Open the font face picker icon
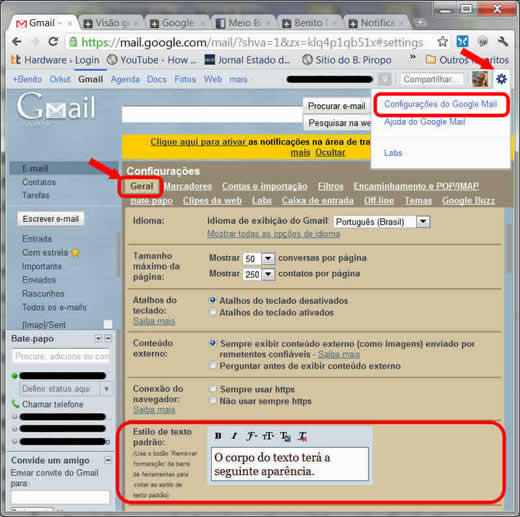Image resolution: width=520 pixels, height=517 pixels. tap(251, 436)
